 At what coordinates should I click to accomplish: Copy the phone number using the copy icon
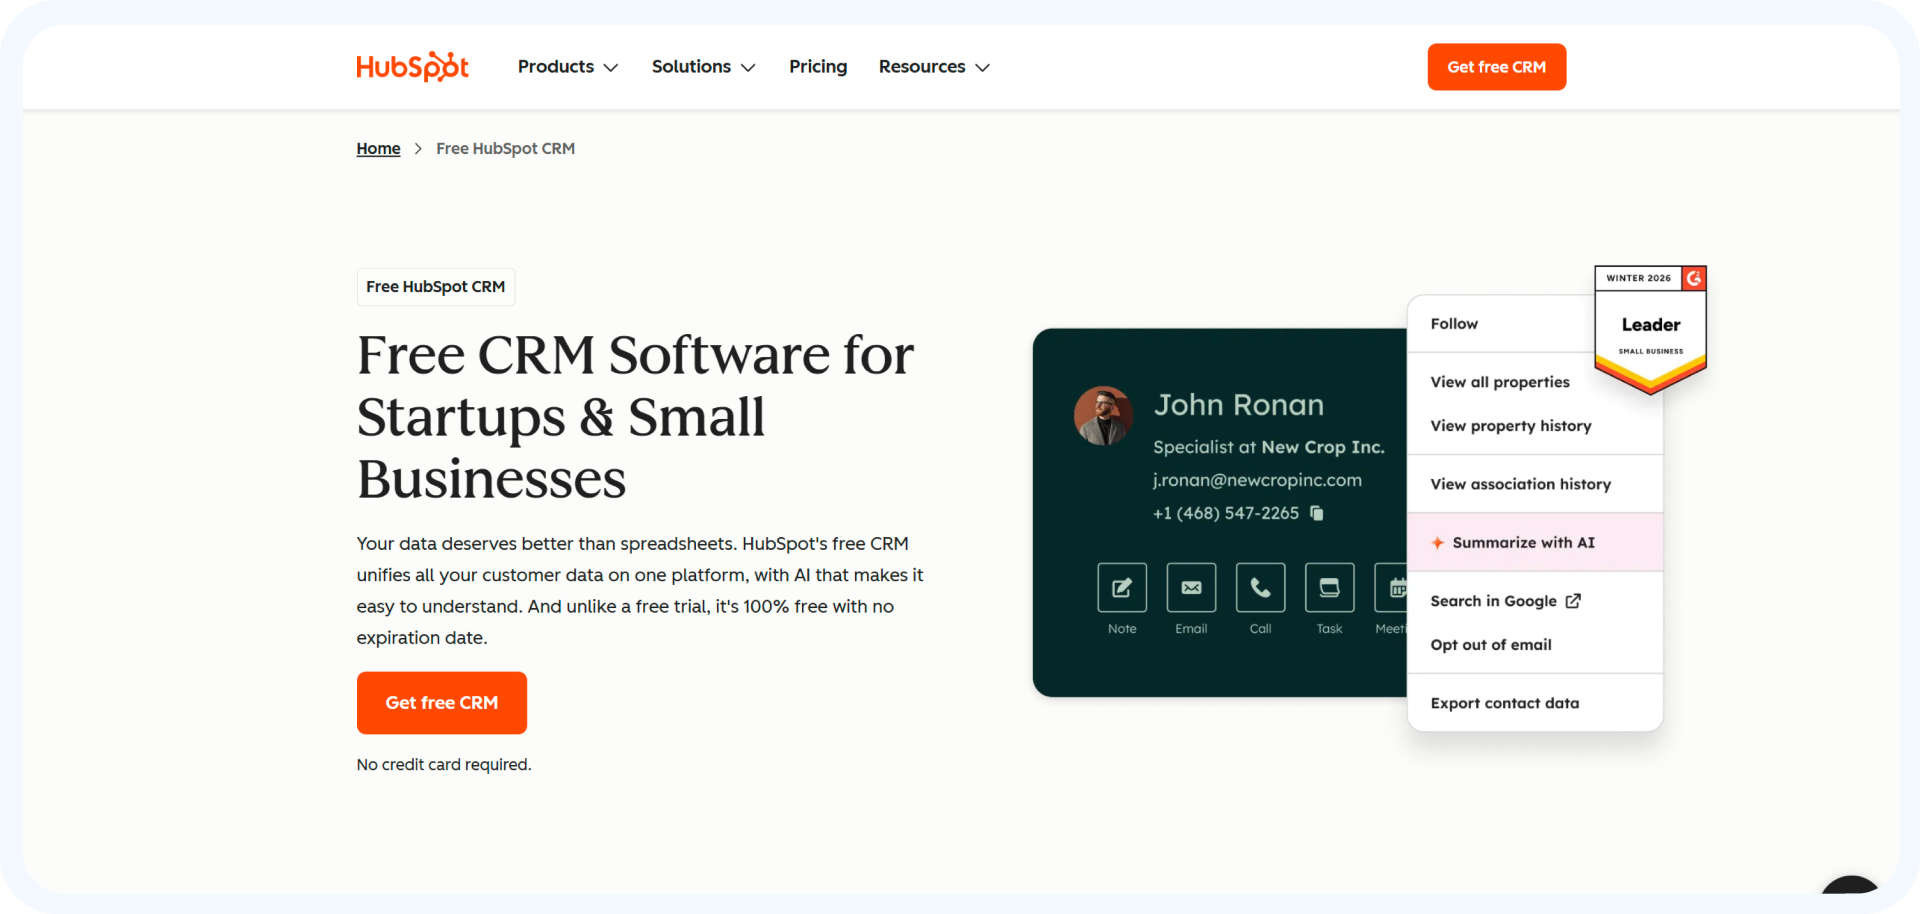pyautogui.click(x=1317, y=513)
